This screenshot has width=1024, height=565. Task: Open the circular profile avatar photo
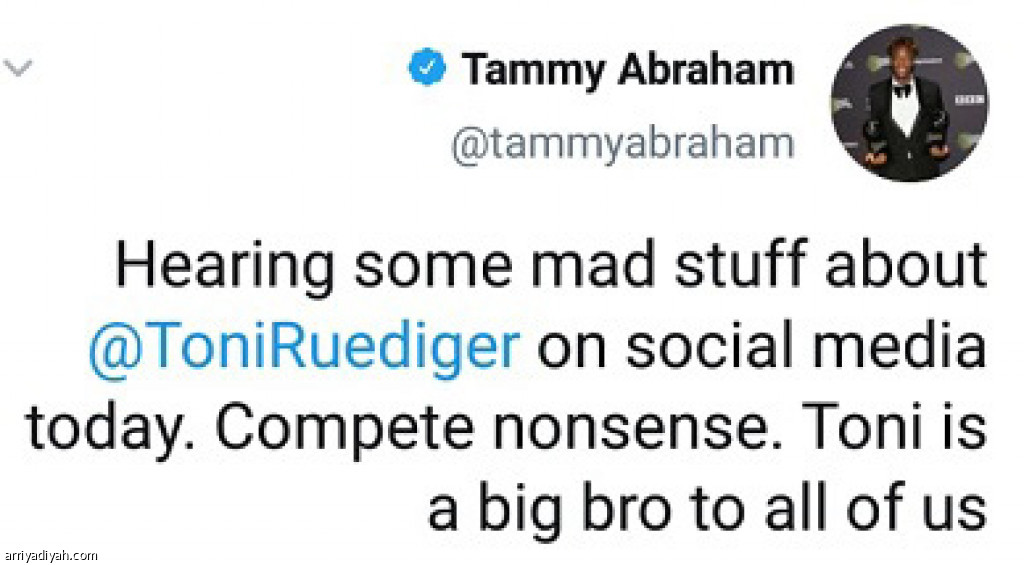pos(909,103)
